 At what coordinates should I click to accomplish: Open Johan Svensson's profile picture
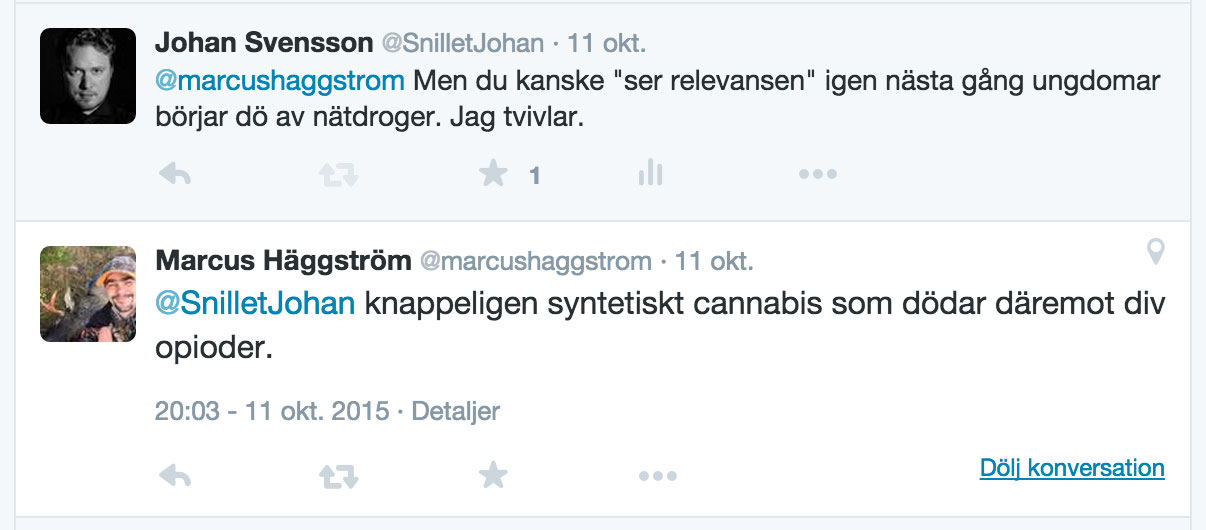click(x=88, y=76)
